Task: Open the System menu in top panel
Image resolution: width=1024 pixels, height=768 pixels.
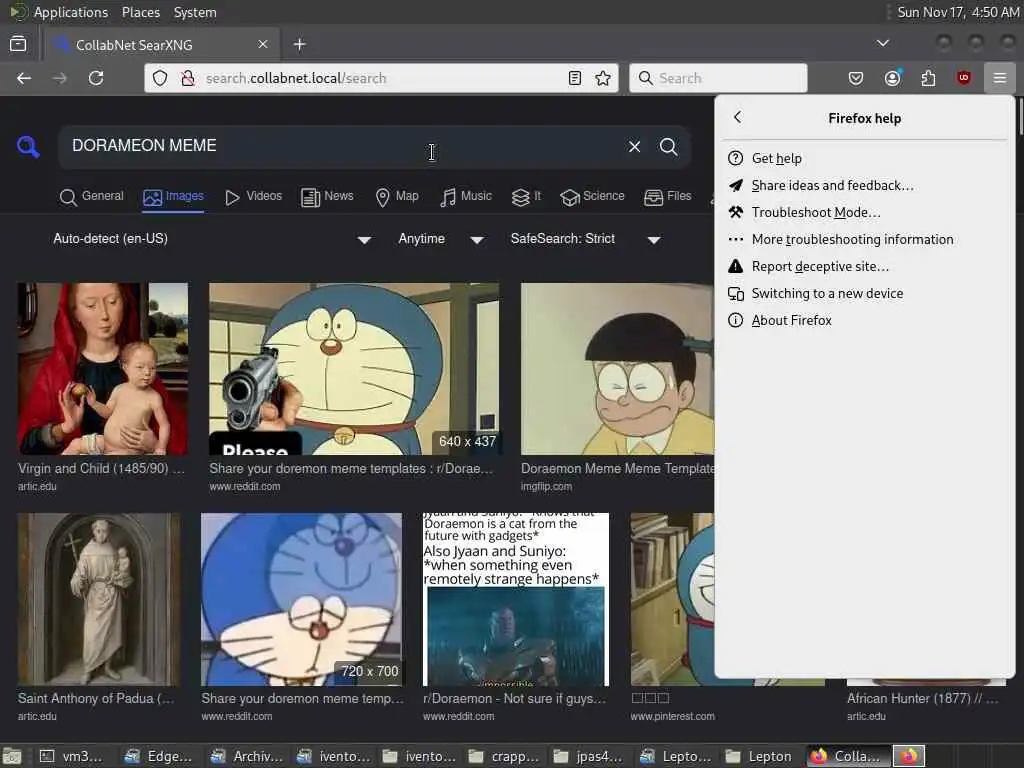Action: (x=195, y=12)
